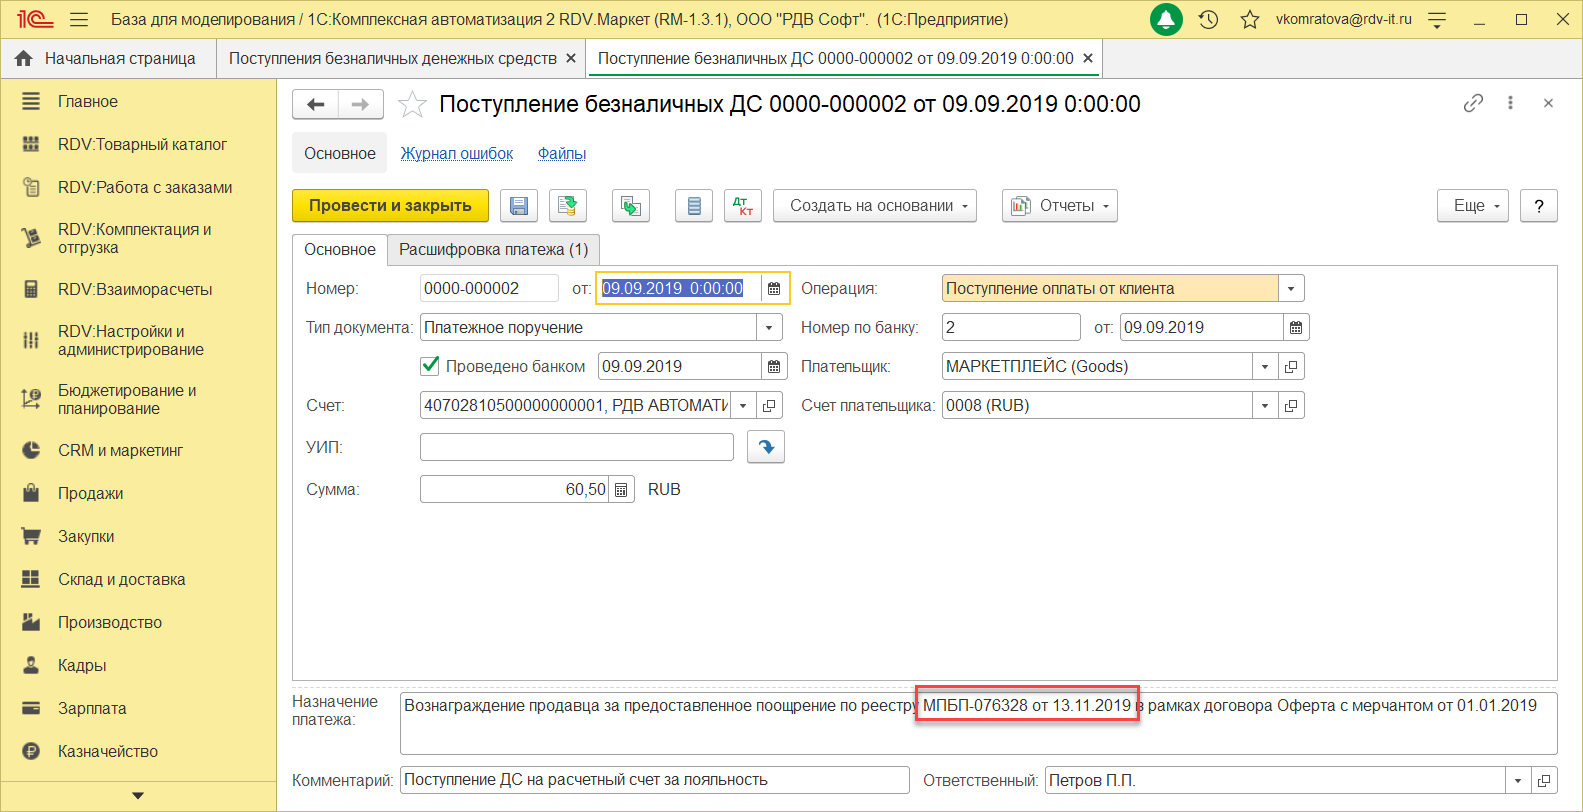Click the post document icon
The image size is (1583, 812).
coord(568,206)
